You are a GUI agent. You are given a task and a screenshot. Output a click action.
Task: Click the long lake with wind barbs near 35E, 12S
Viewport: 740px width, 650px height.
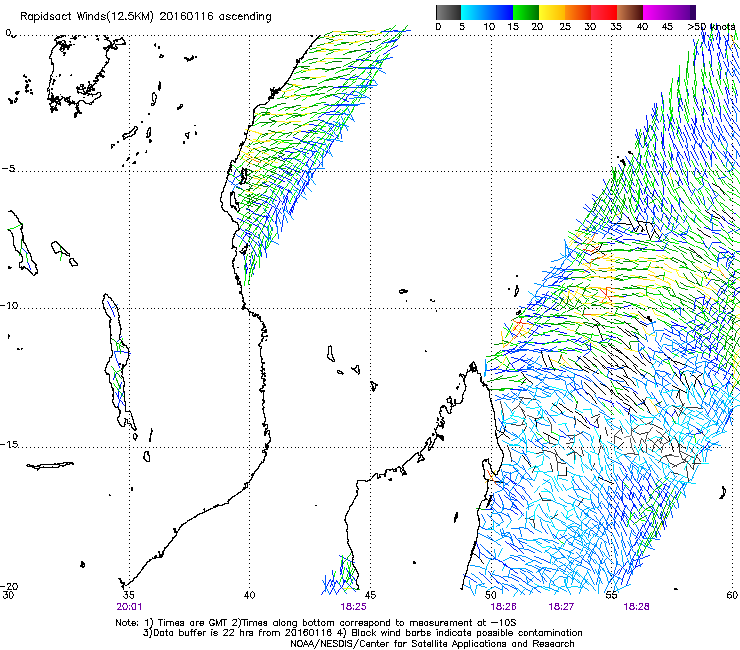point(118,363)
